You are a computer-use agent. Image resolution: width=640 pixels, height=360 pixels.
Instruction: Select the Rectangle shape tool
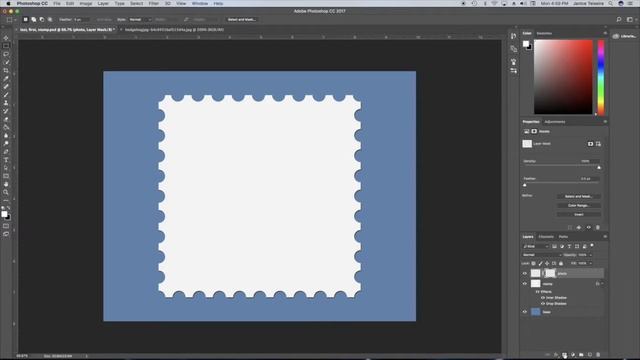coord(6,176)
